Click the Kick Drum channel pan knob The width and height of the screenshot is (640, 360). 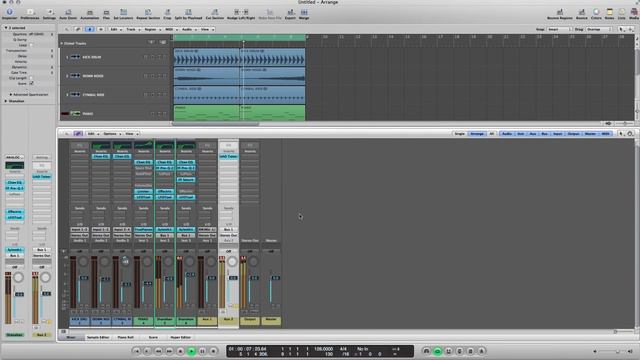tap(83, 262)
